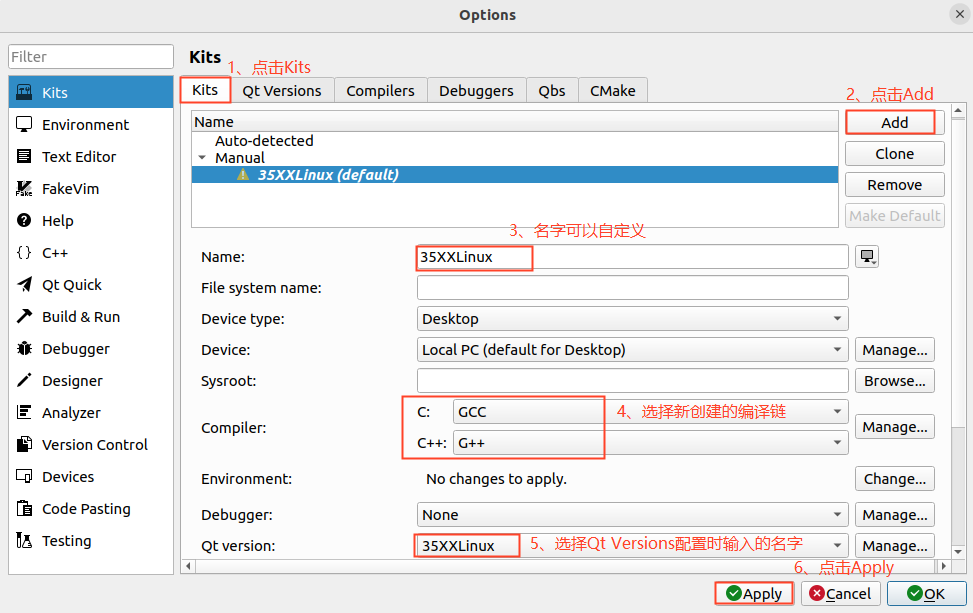Open the Analyzer category icon
The height and width of the screenshot is (613, 973).
[24, 412]
